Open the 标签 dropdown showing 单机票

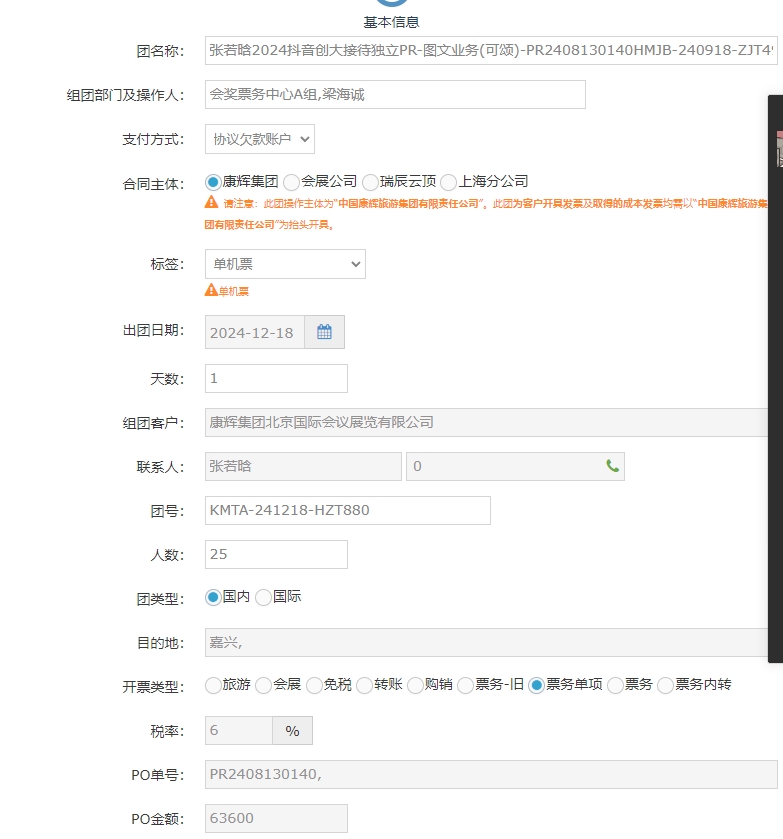[x=285, y=264]
